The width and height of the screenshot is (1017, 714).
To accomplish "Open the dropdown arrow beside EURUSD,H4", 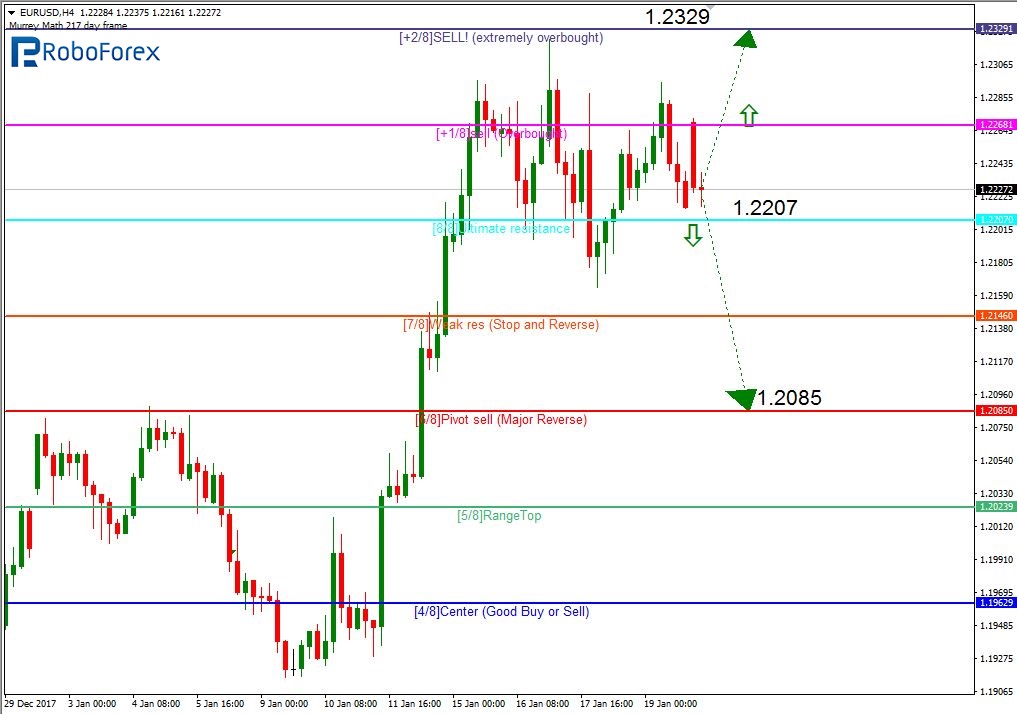I will pyautogui.click(x=11, y=12).
